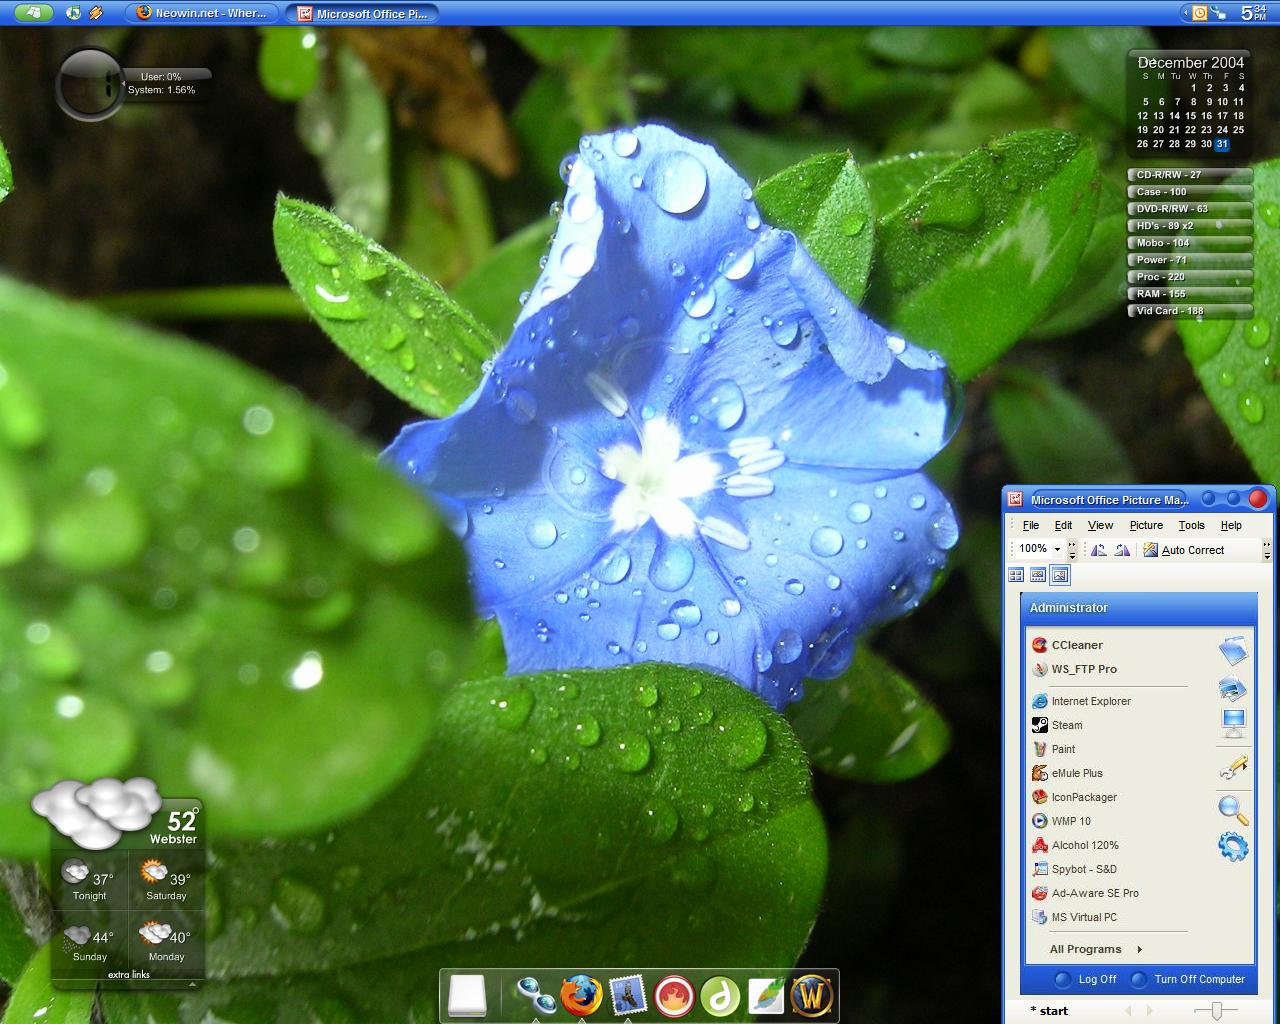Screen dimensions: 1280x1024
Task: Switch to Thumbnail view in Picture Manager
Action: (1016, 575)
